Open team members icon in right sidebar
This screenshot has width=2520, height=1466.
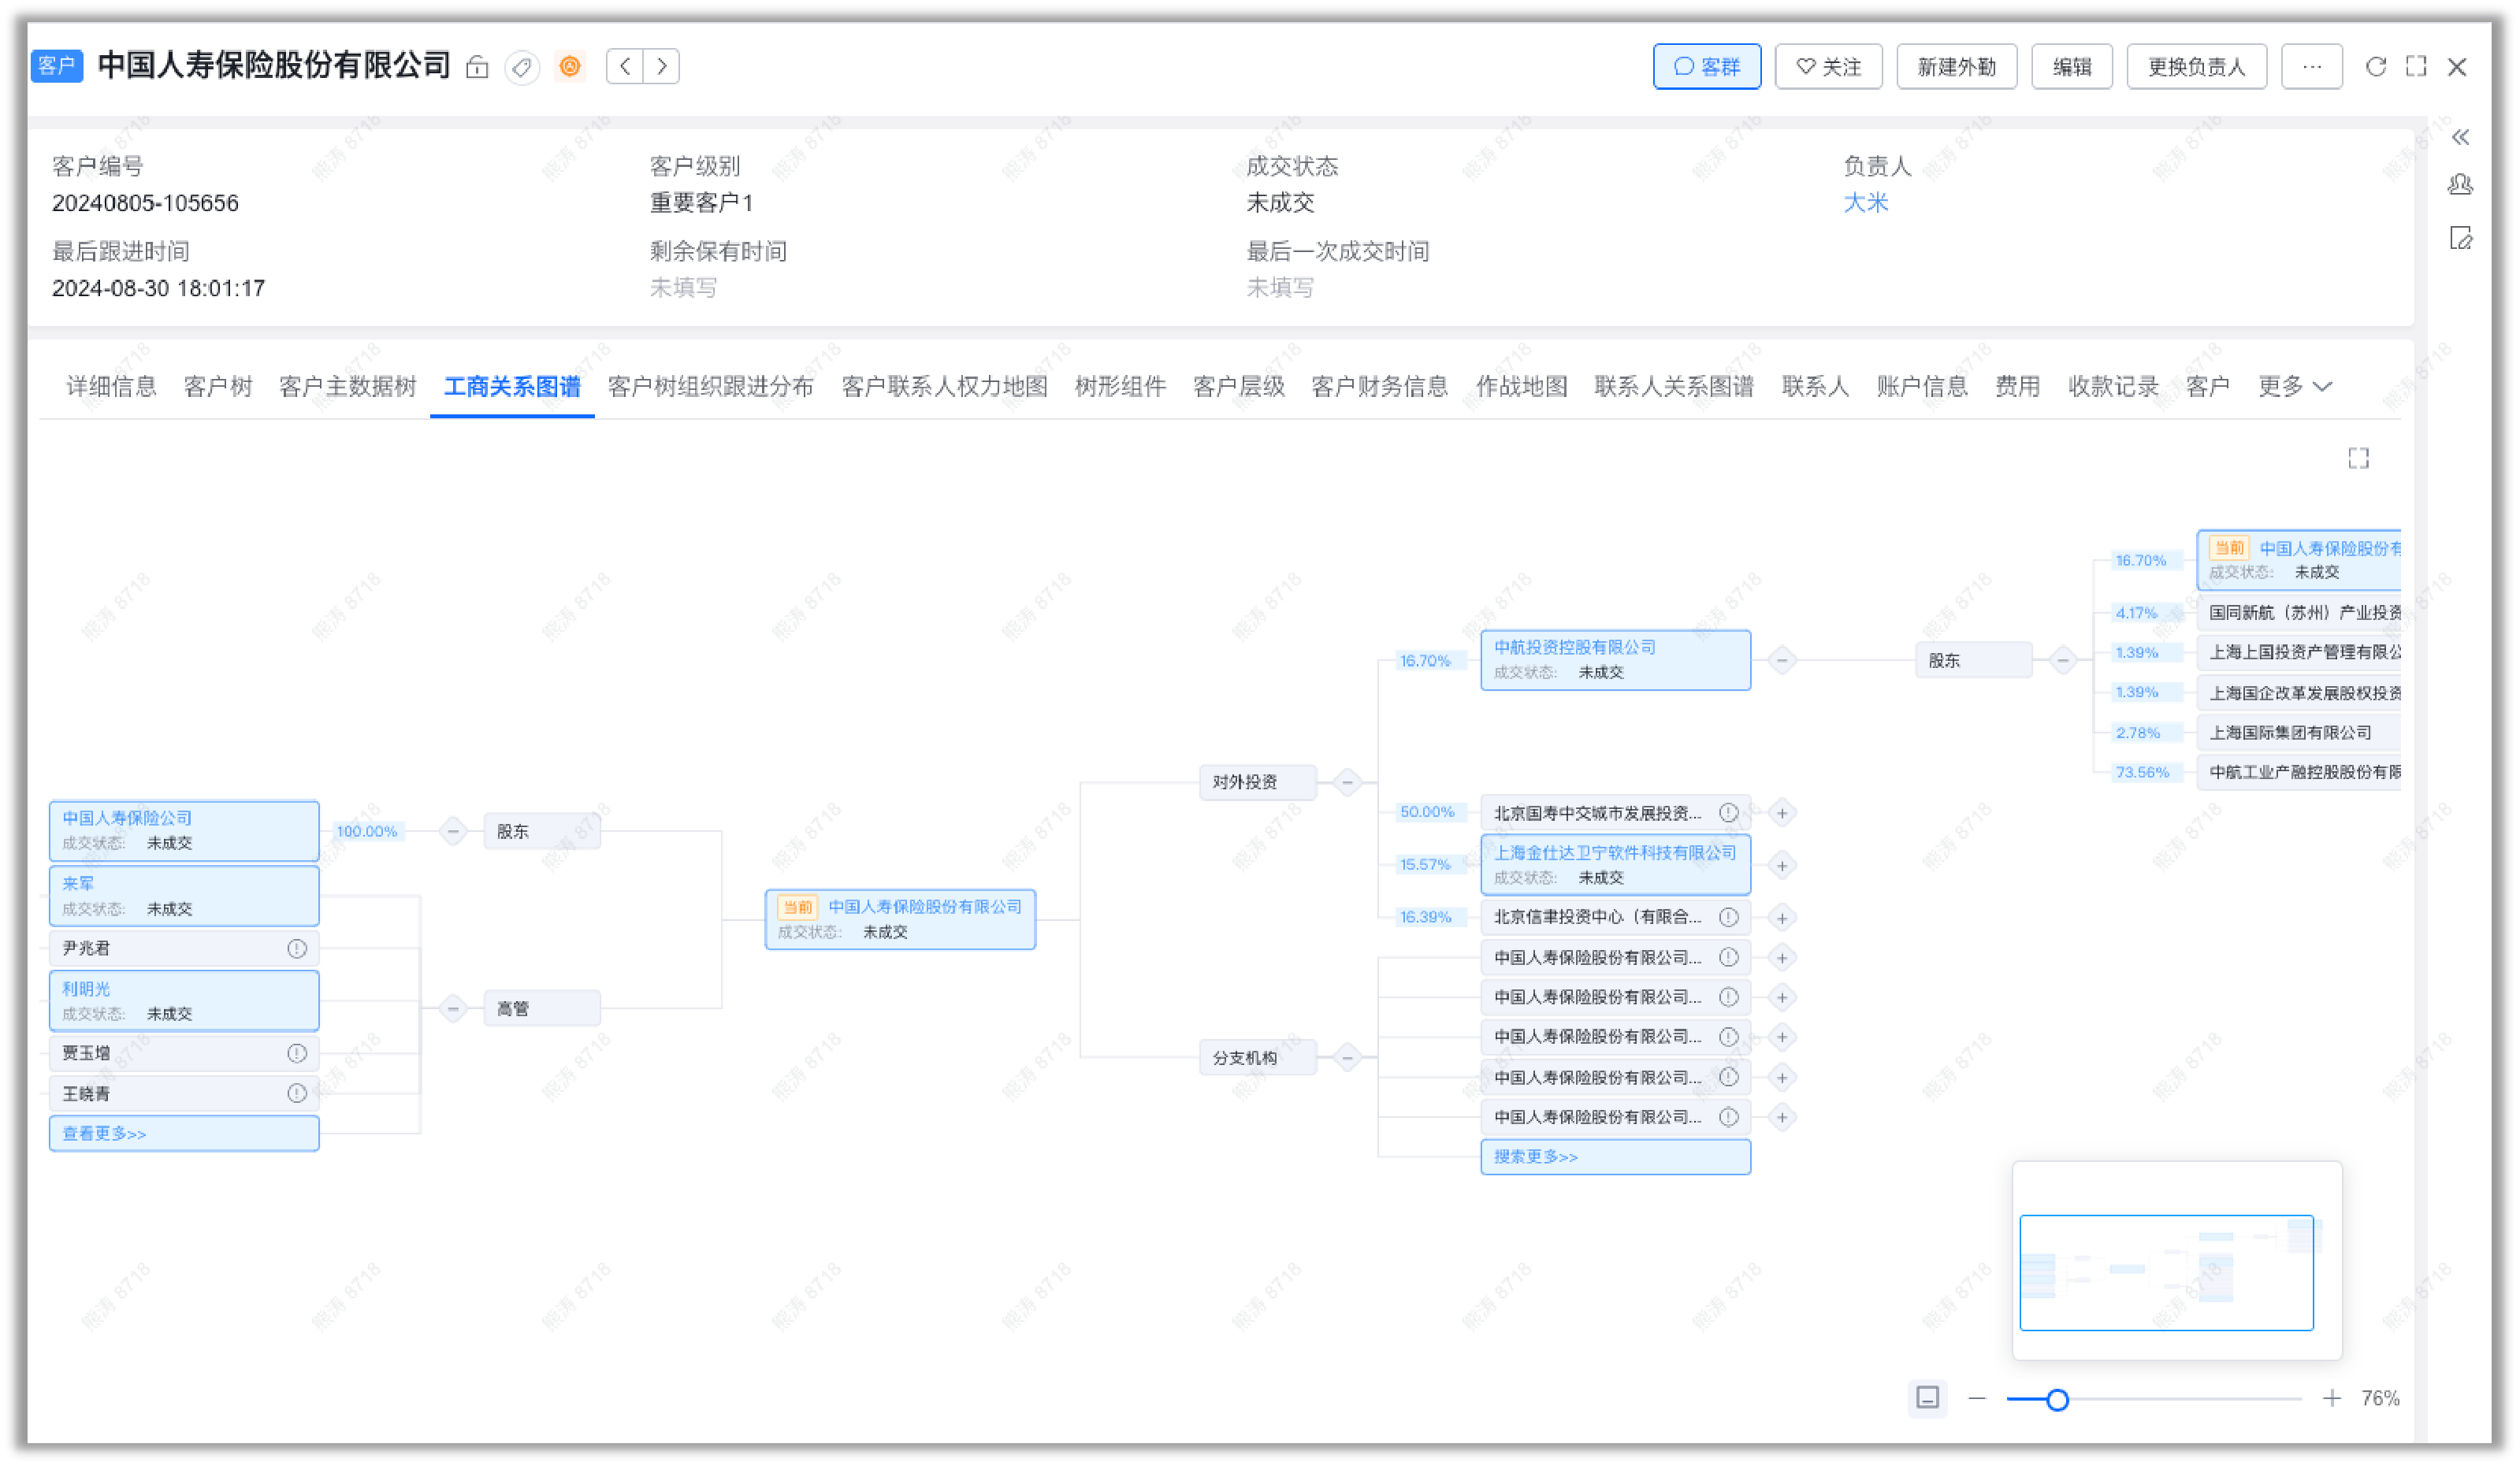click(x=2461, y=185)
